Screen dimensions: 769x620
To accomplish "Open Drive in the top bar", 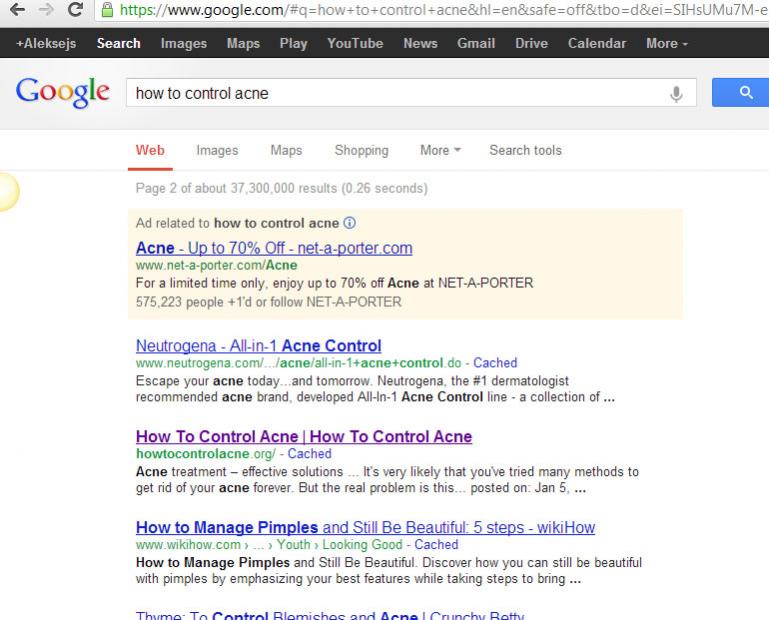I will 532,43.
